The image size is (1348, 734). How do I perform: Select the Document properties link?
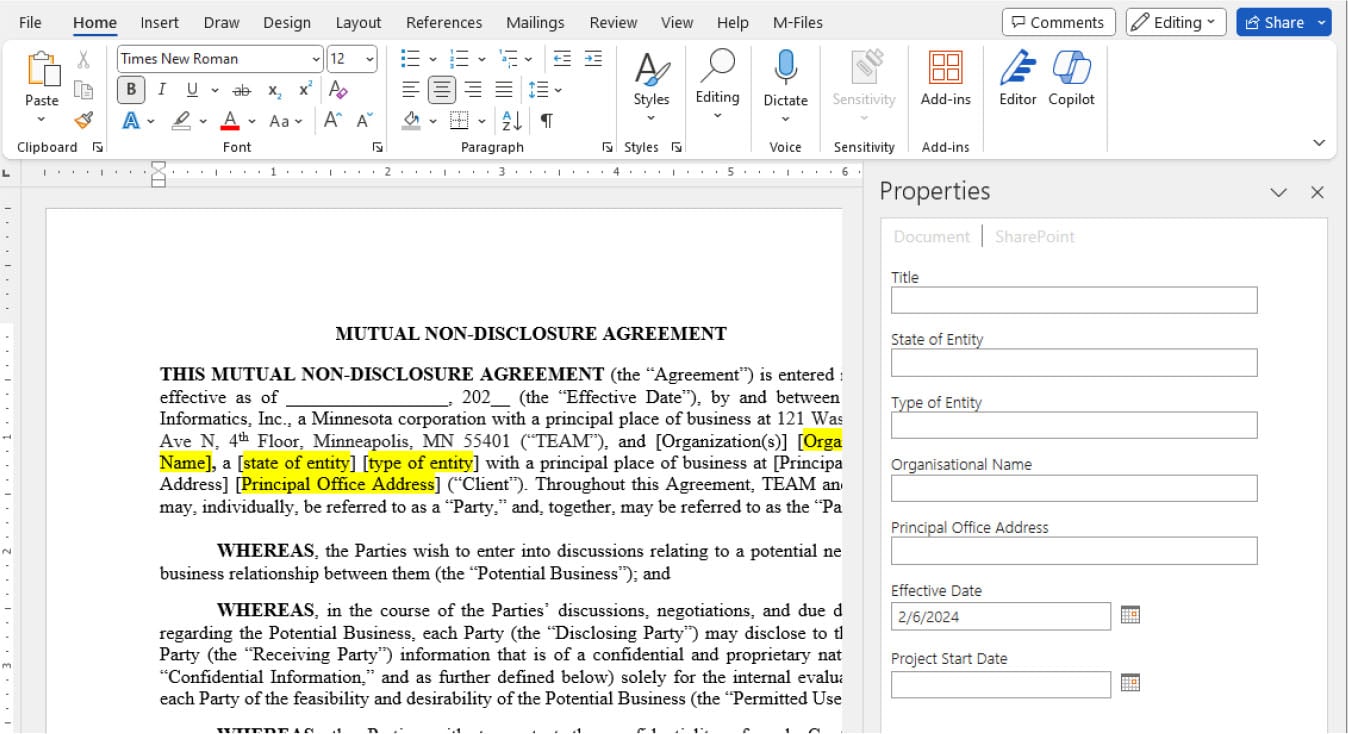point(932,237)
